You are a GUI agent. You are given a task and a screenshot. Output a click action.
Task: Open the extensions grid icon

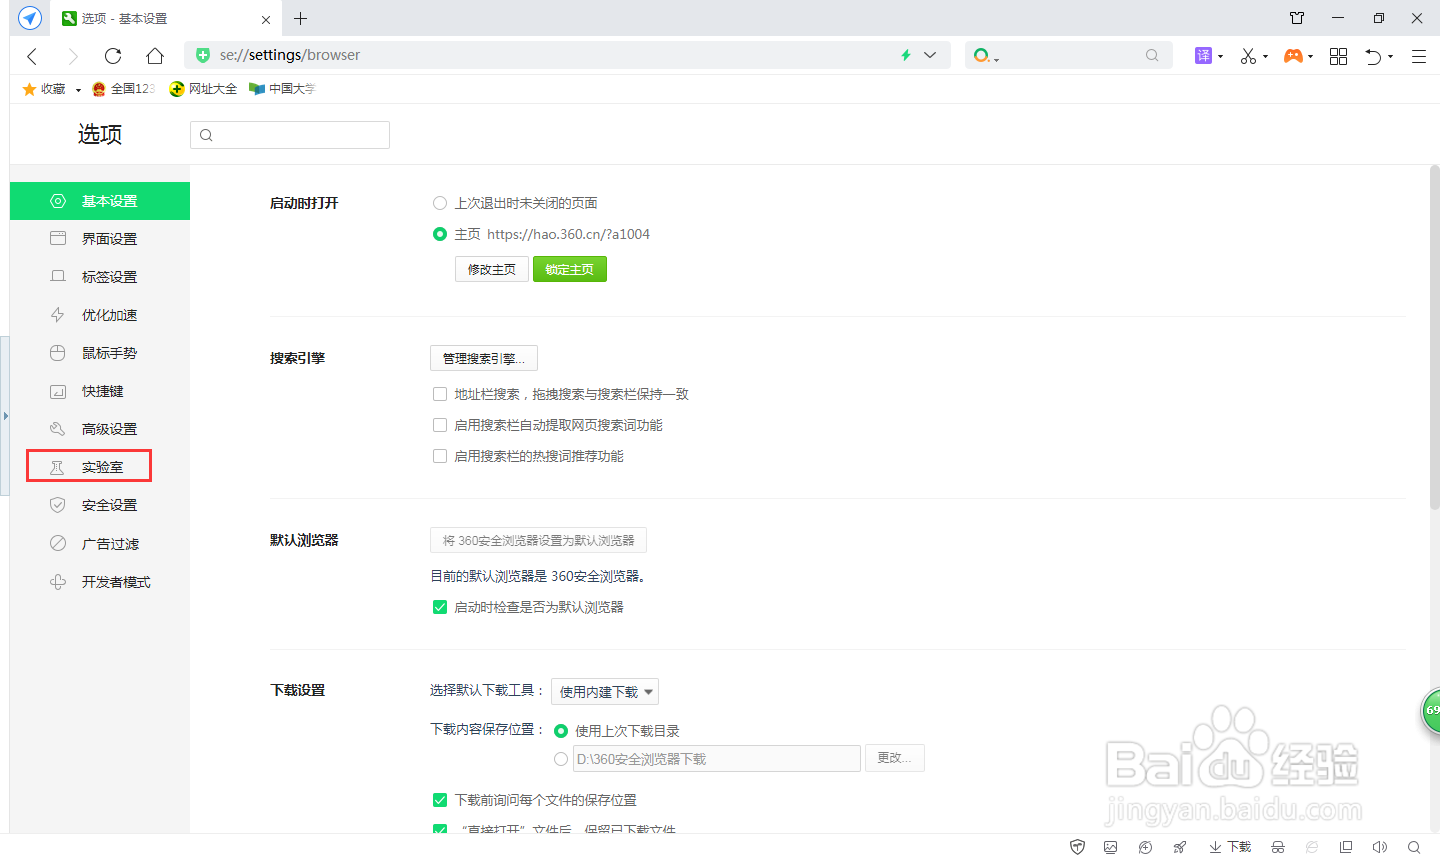coord(1338,56)
